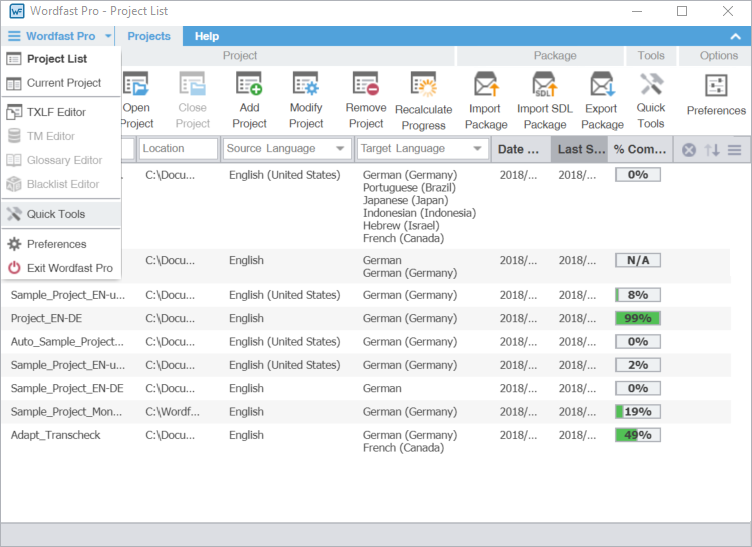The width and height of the screenshot is (752, 547).
Task: Click the Project List icon in the menu
Action: pos(14,59)
